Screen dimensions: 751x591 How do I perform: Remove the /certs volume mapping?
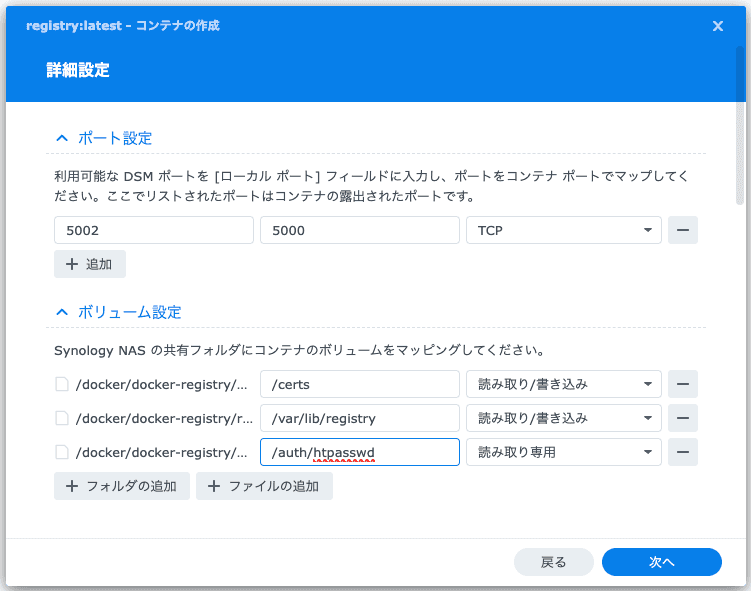point(683,384)
